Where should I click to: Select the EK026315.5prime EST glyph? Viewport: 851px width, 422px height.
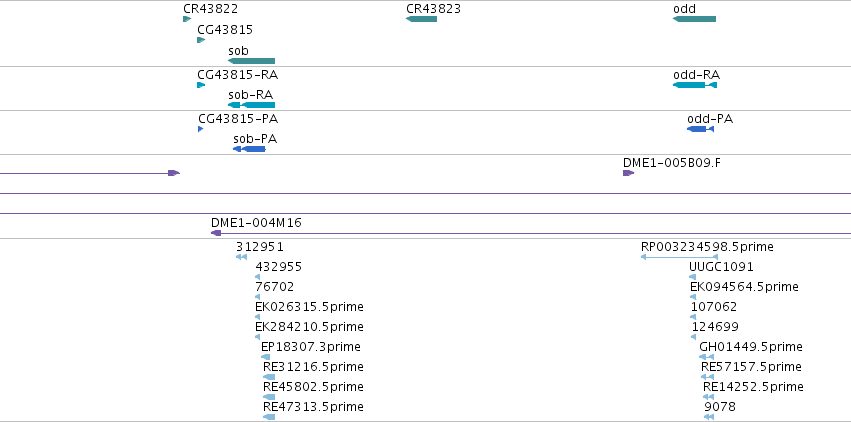pyautogui.click(x=257, y=317)
